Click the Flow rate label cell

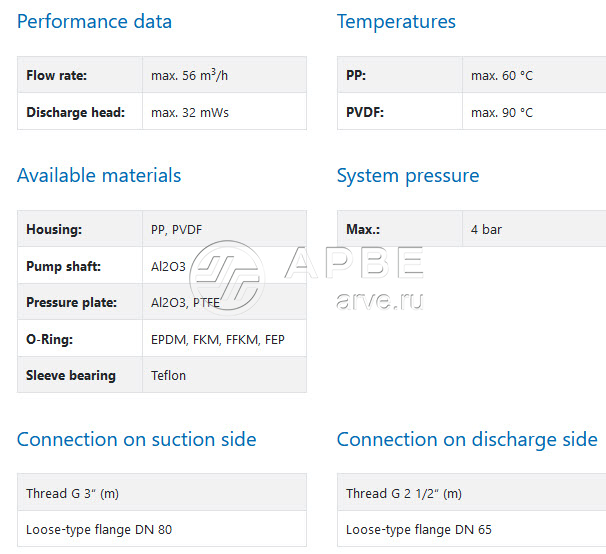tap(57, 75)
